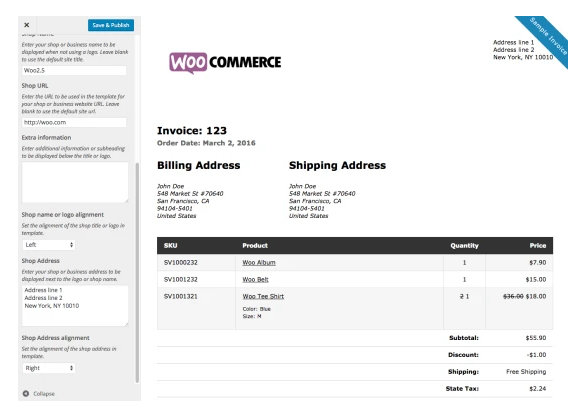Viewport: 577px width, 407px height.
Task: Click the Sample Invoice corner ribbon
Action: 547,39
